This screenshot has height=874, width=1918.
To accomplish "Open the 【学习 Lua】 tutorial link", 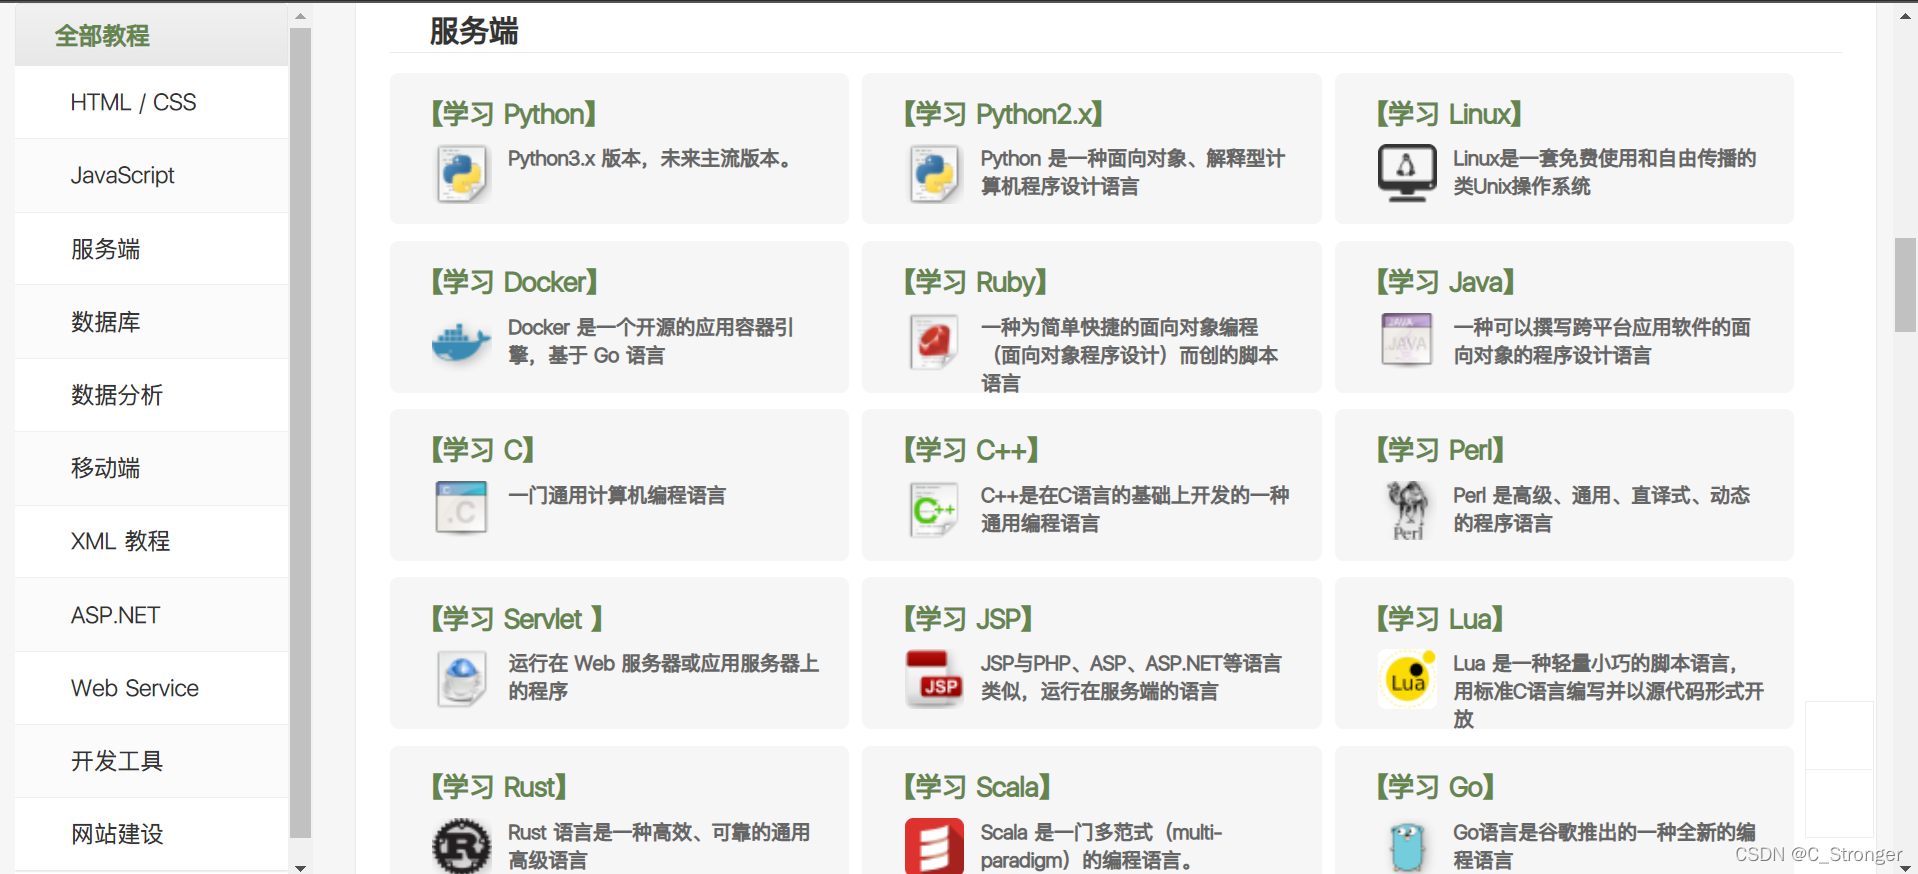I will tap(1440, 619).
